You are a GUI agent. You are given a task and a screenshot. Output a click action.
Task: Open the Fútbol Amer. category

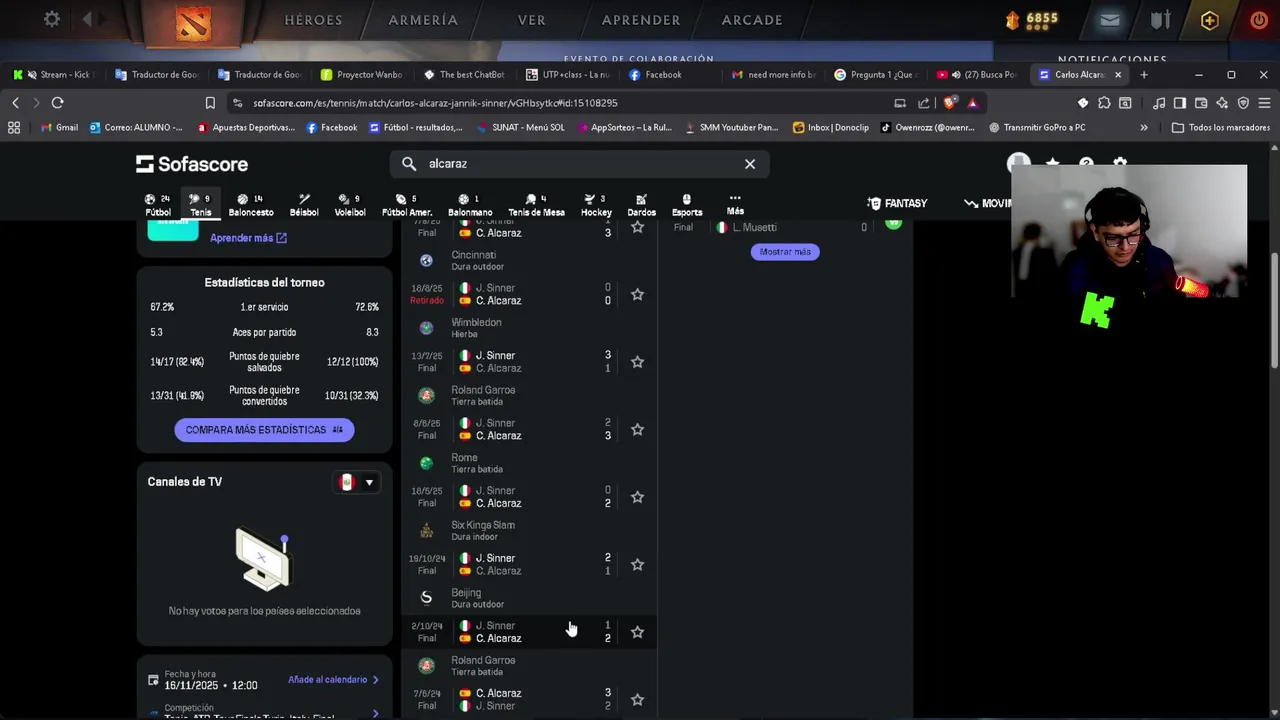(407, 205)
